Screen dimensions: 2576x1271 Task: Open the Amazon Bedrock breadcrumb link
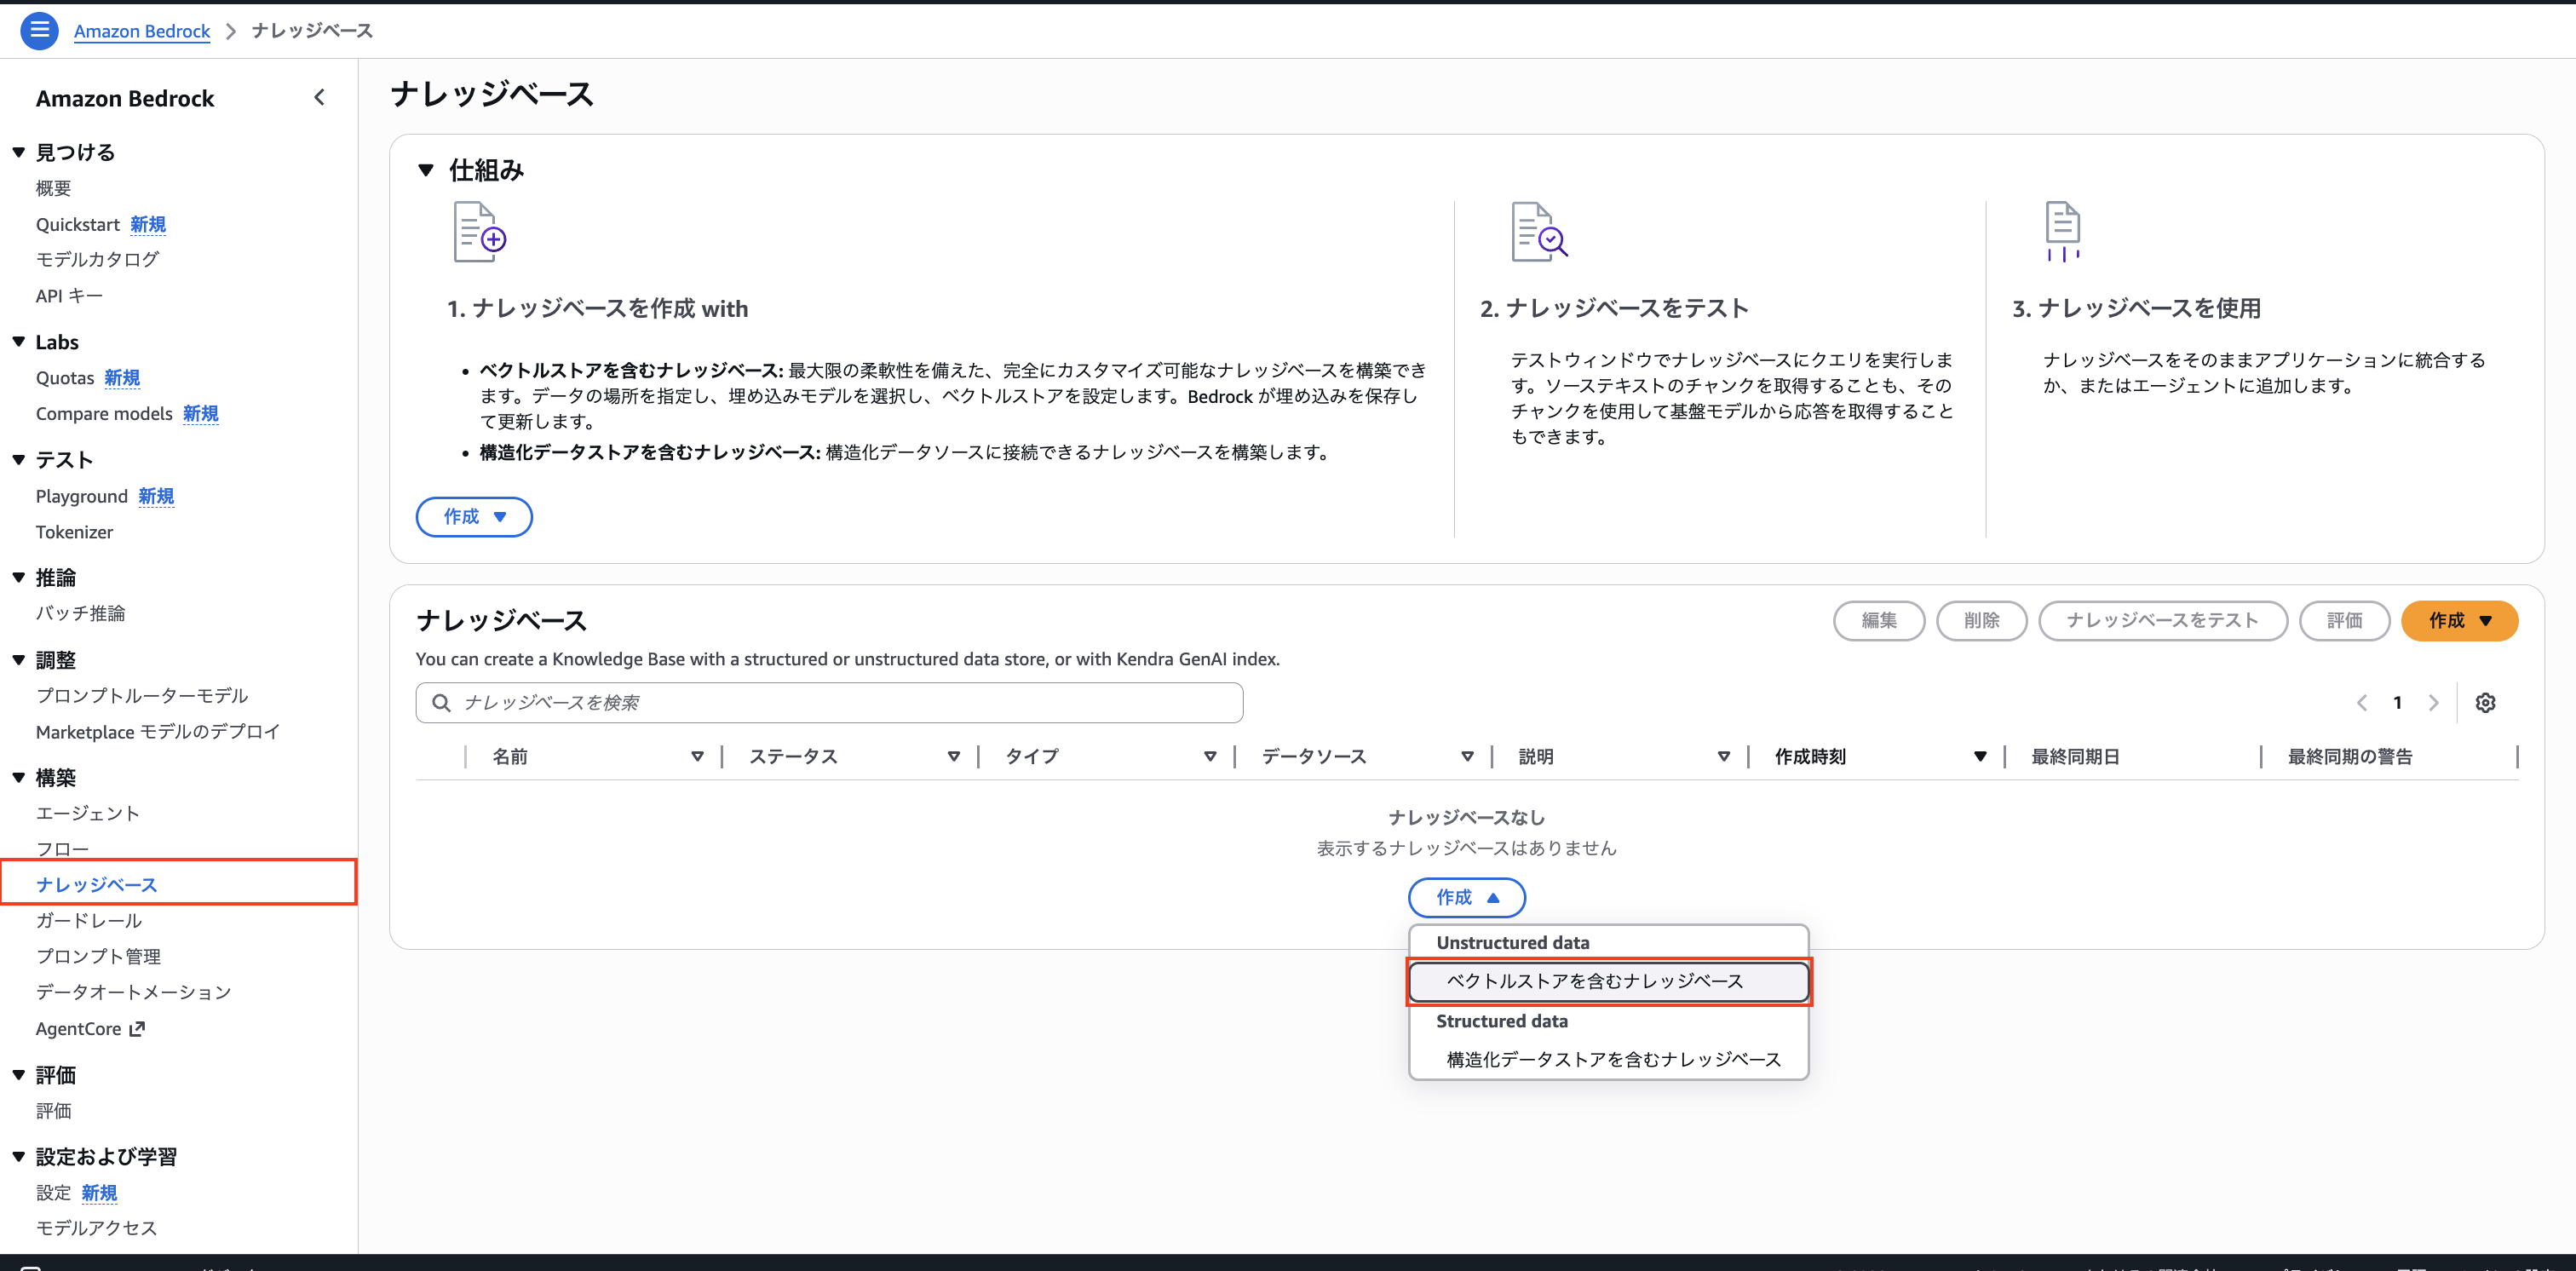141,31
